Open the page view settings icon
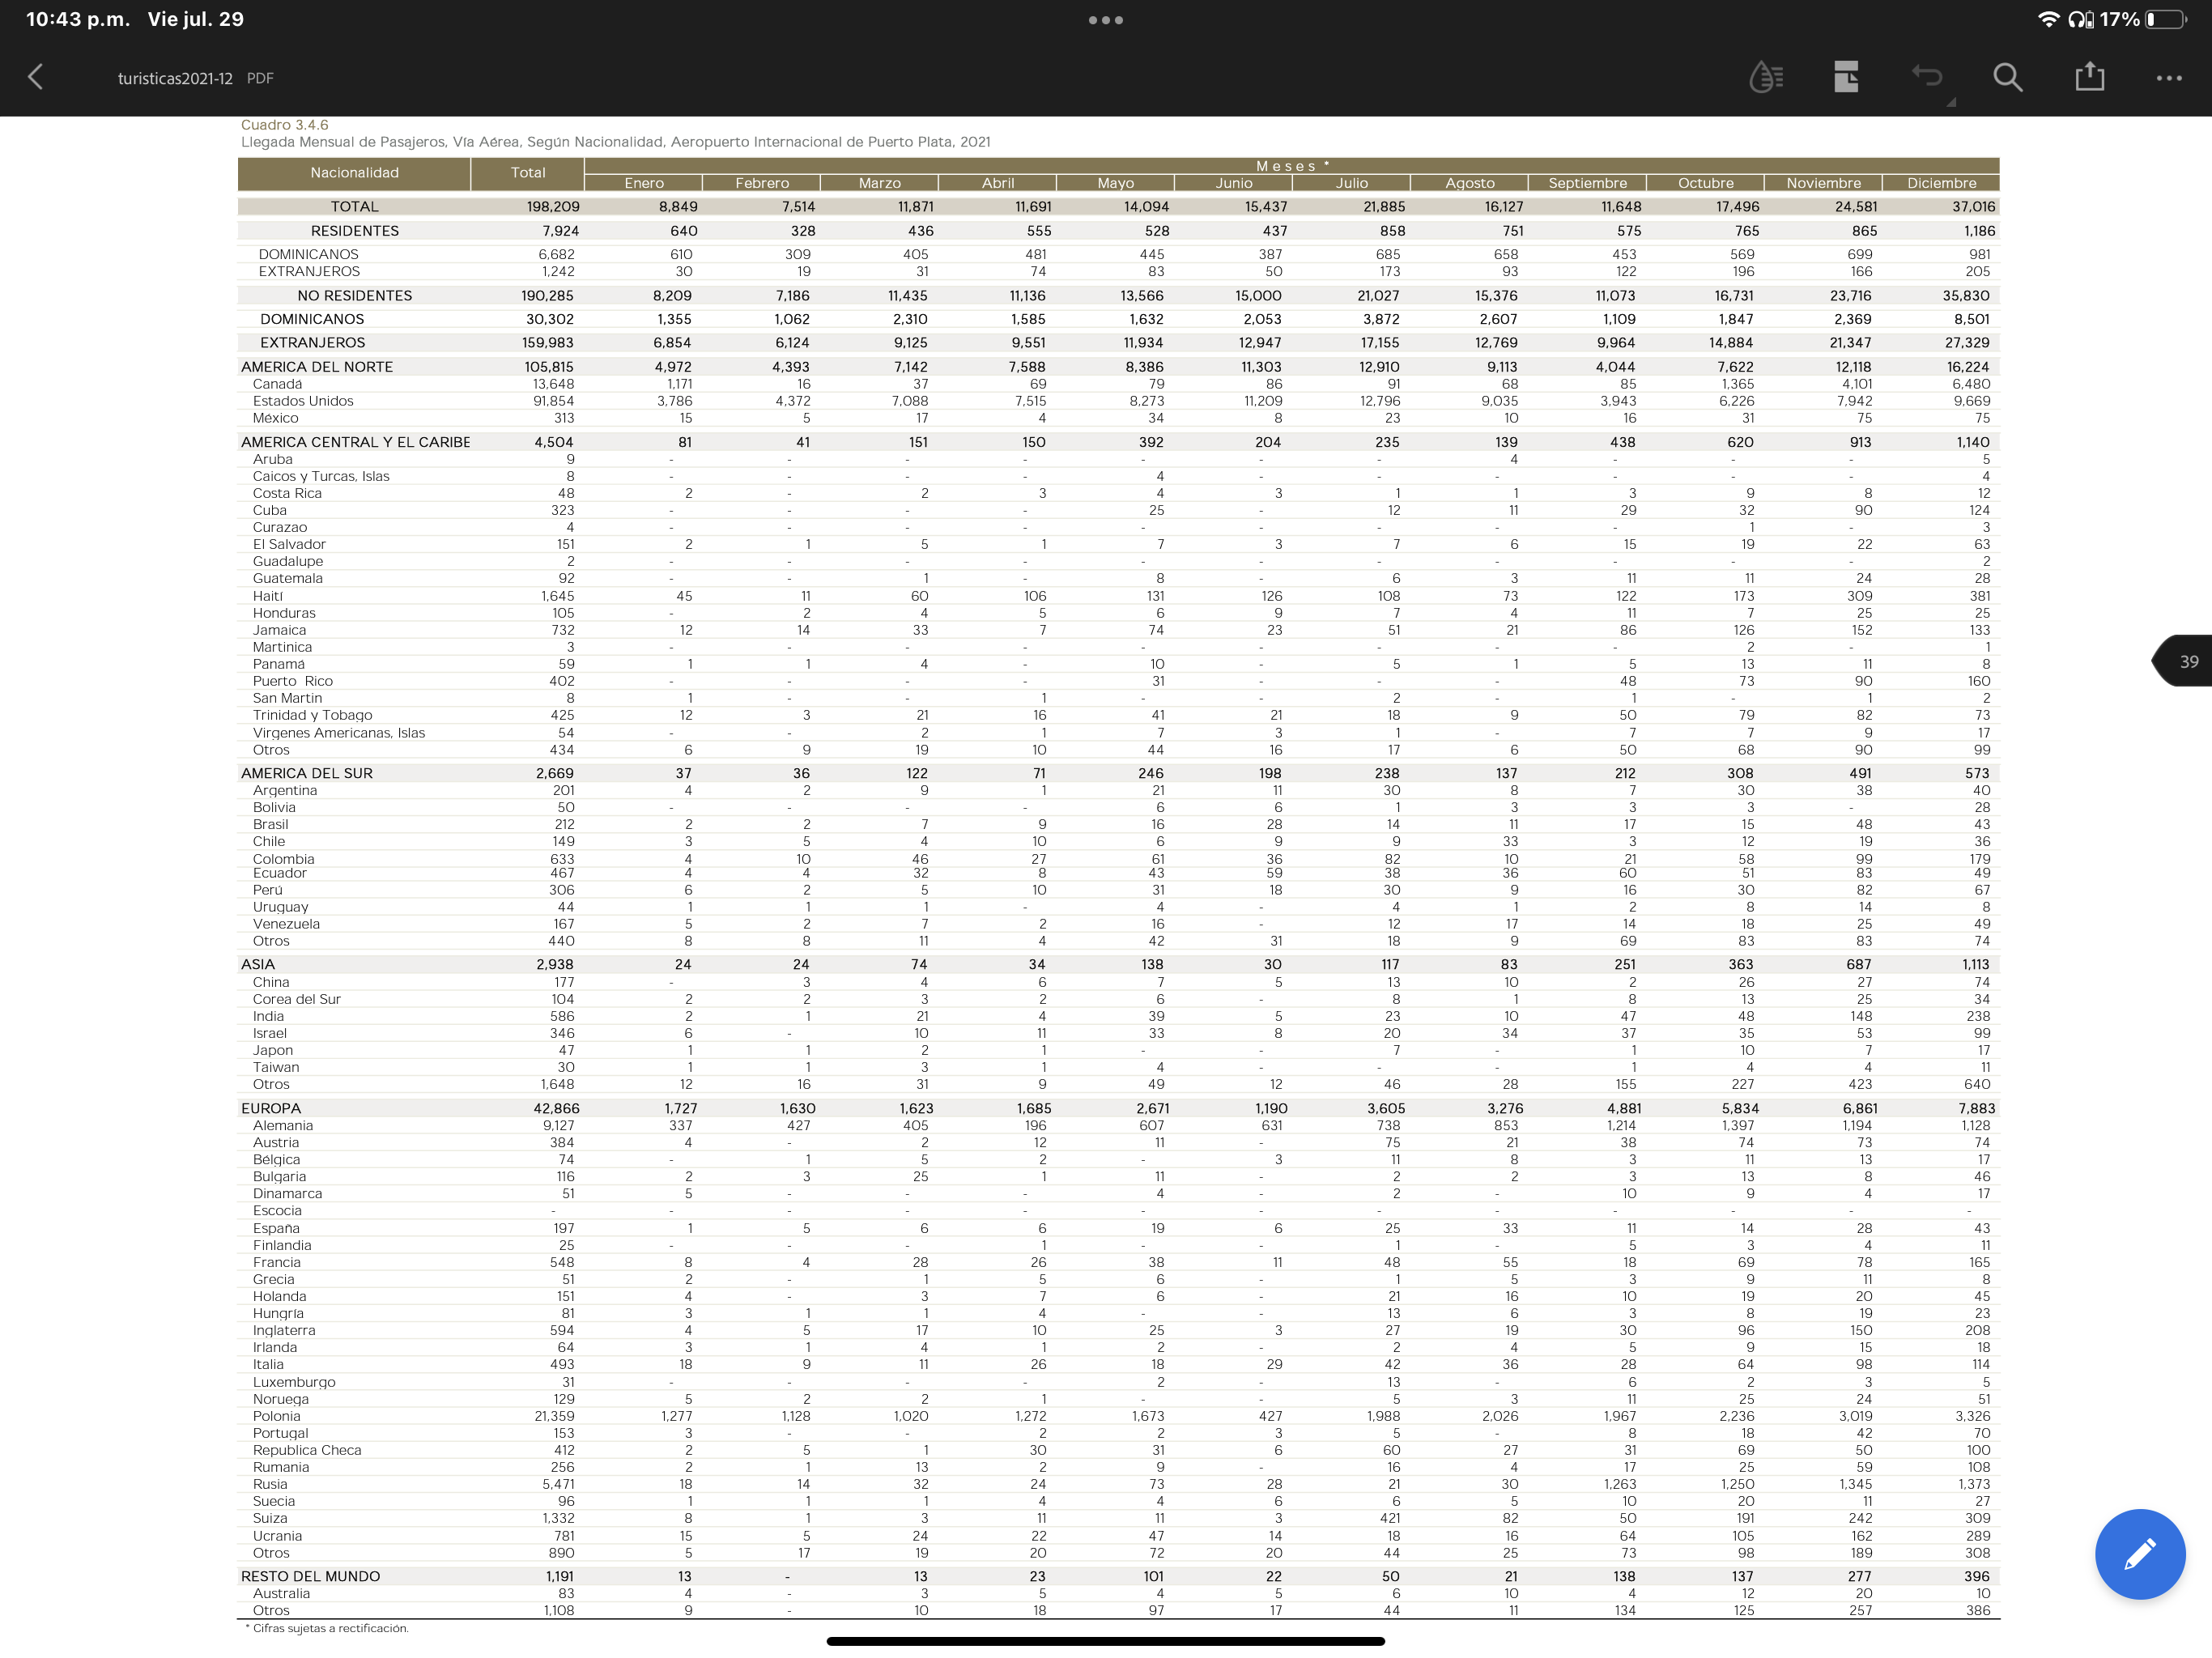Viewport: 2212px width, 1658px height. pyautogui.click(x=1846, y=77)
